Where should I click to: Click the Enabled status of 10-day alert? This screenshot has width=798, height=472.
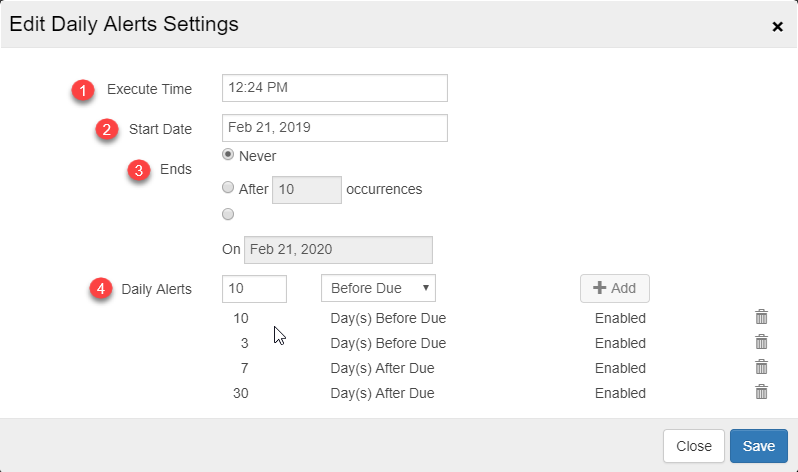[620, 319]
